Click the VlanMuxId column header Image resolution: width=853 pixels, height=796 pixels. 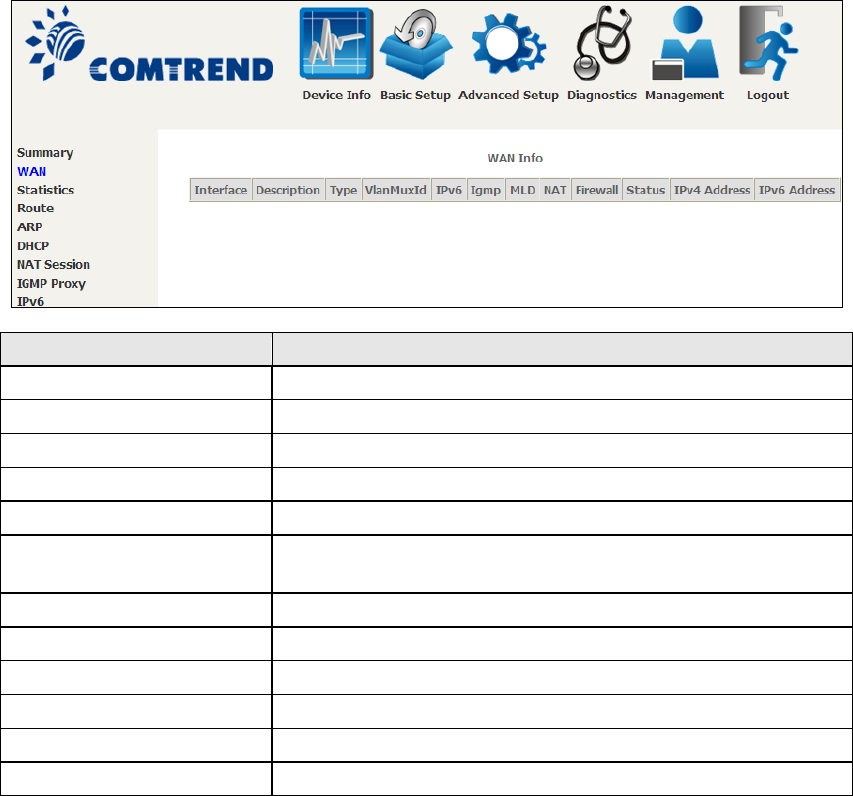[x=395, y=190]
